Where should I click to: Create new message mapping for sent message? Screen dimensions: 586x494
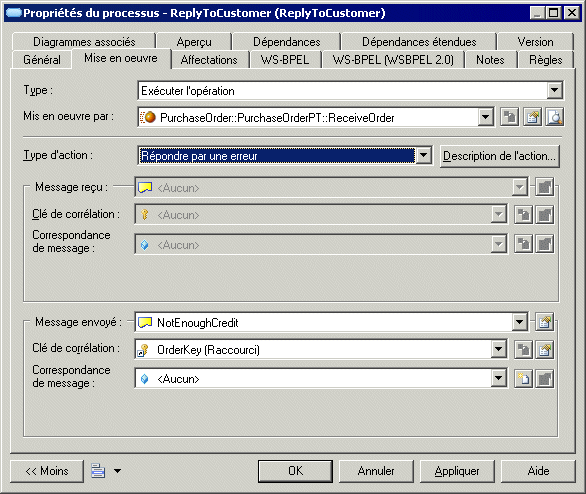click(523, 379)
